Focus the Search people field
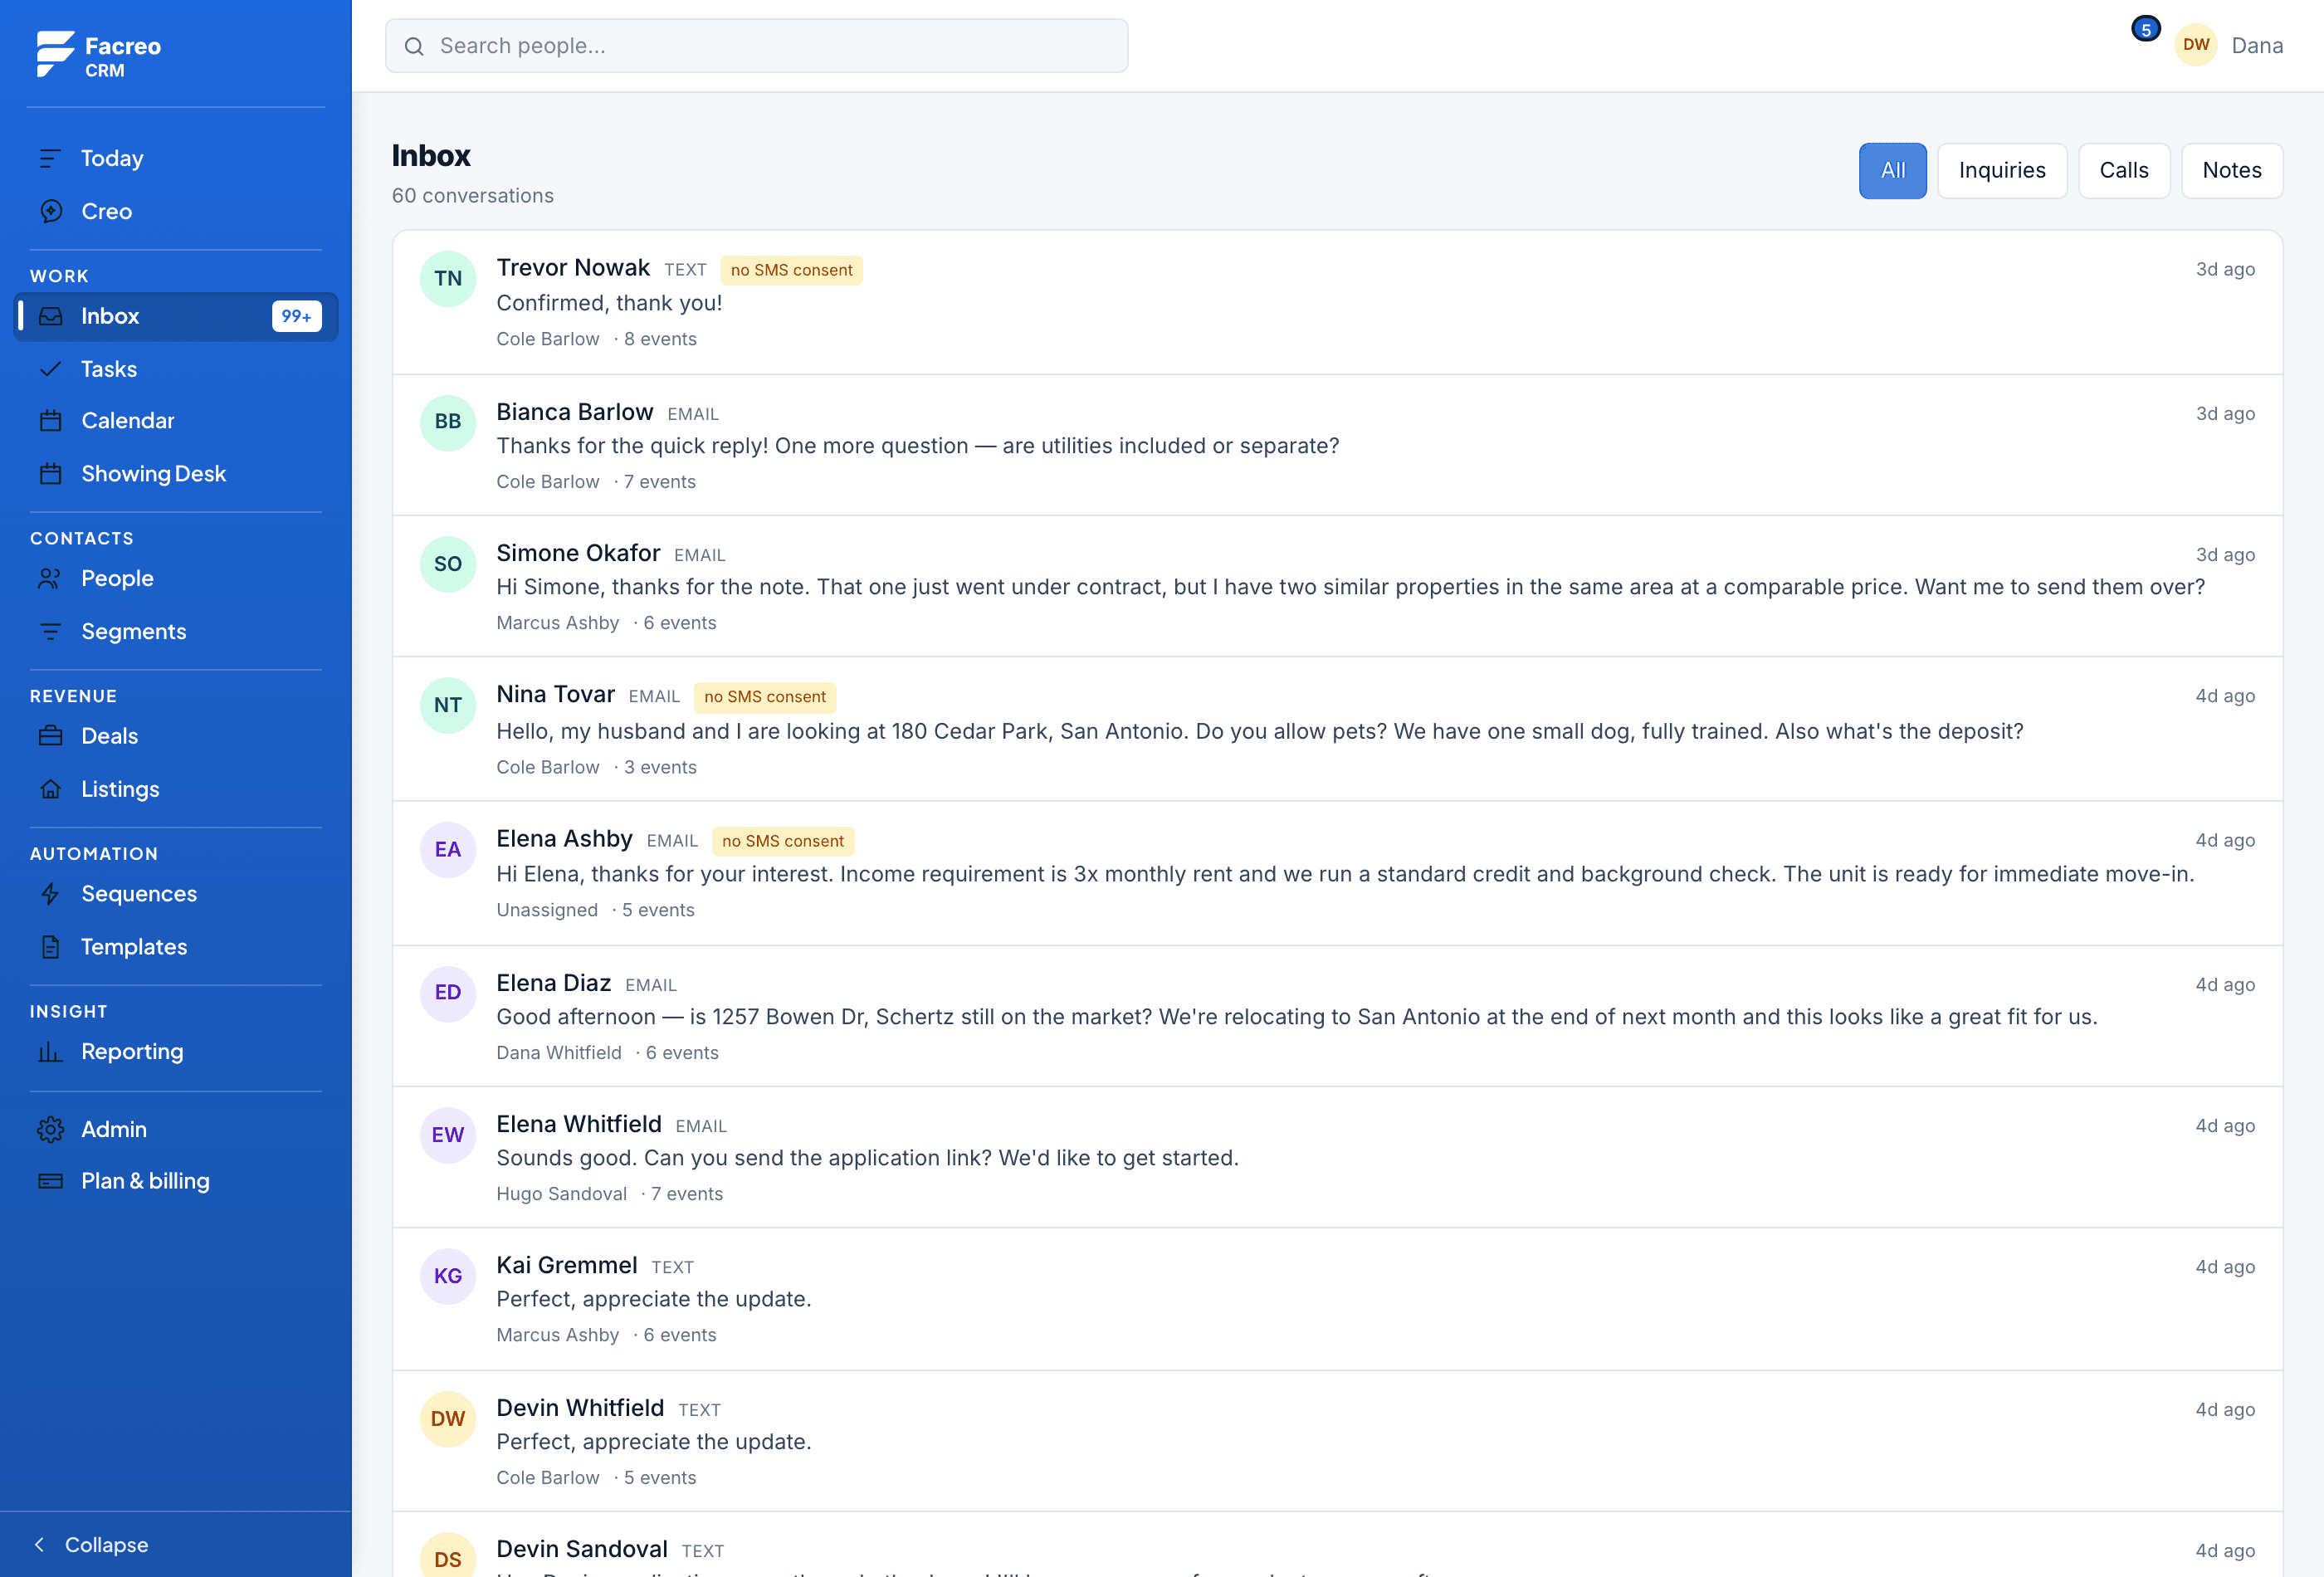The image size is (2324, 1577). point(756,46)
